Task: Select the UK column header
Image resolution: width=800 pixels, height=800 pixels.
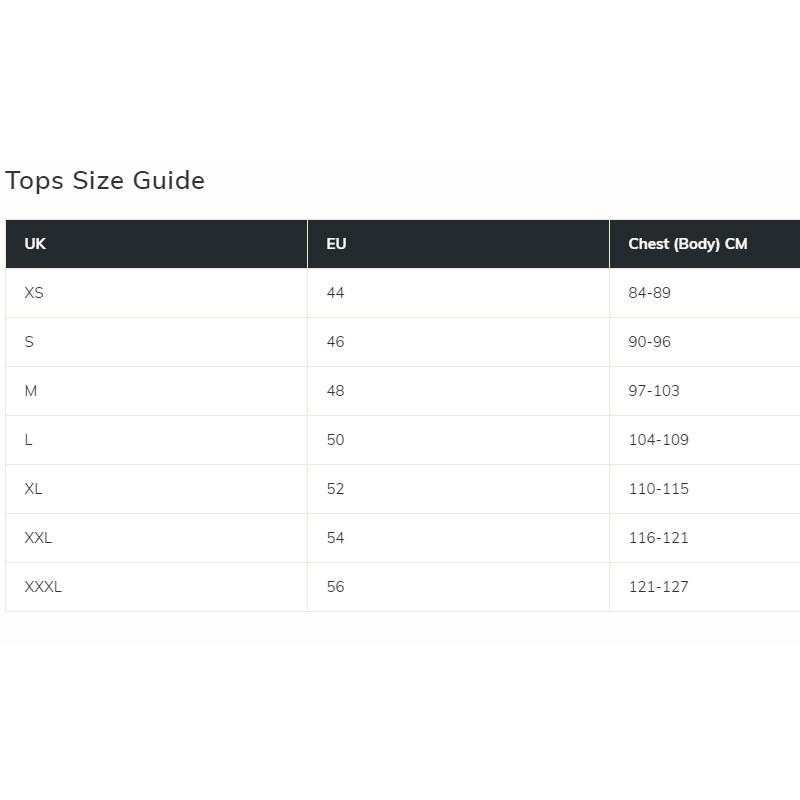Action: click(x=156, y=244)
